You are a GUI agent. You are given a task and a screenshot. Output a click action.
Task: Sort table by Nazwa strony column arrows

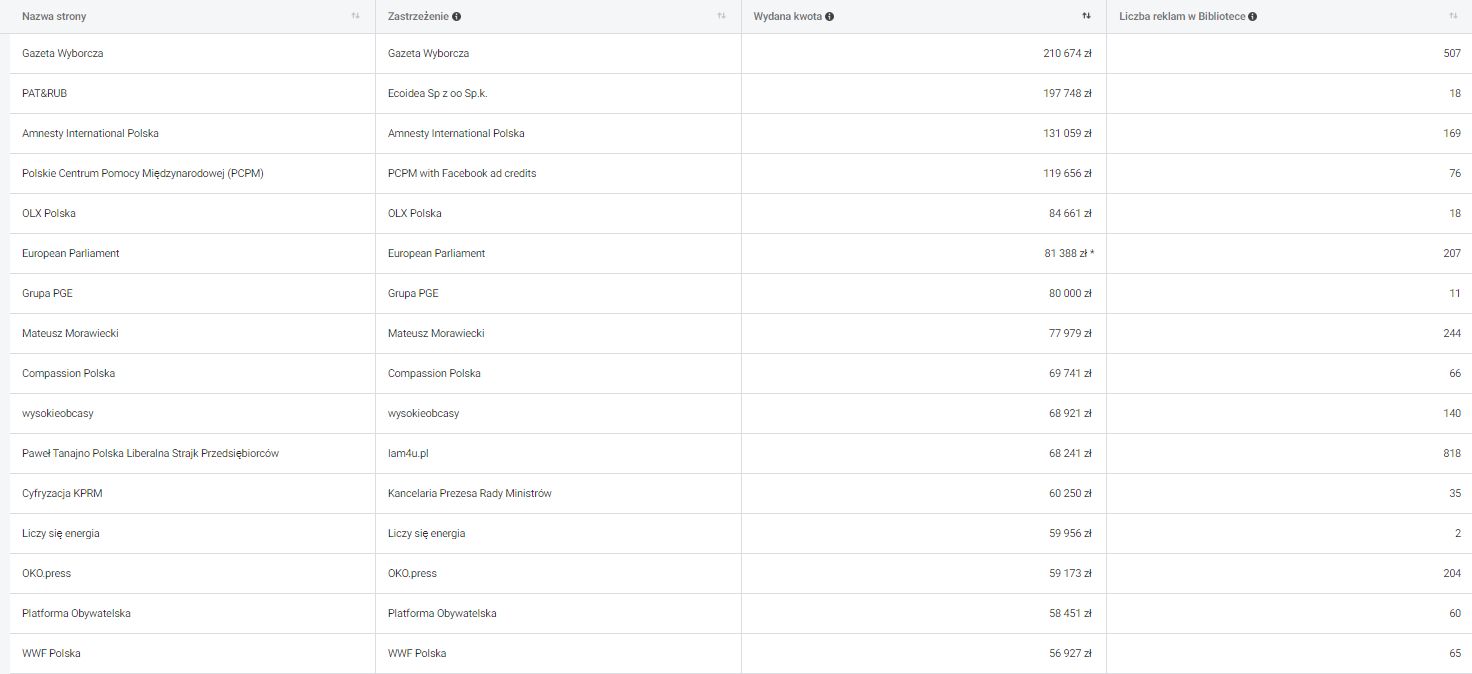[355, 16]
